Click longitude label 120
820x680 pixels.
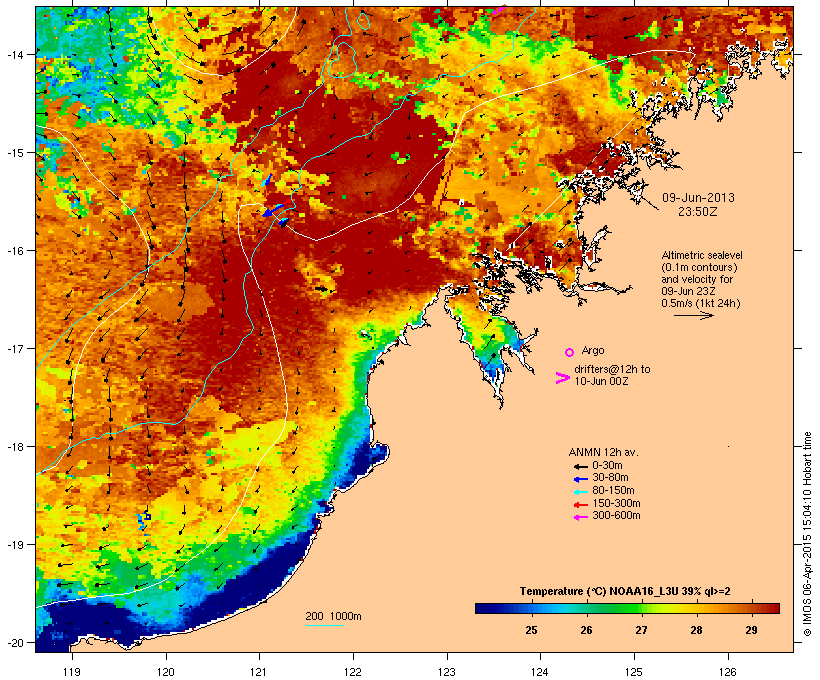(x=166, y=672)
